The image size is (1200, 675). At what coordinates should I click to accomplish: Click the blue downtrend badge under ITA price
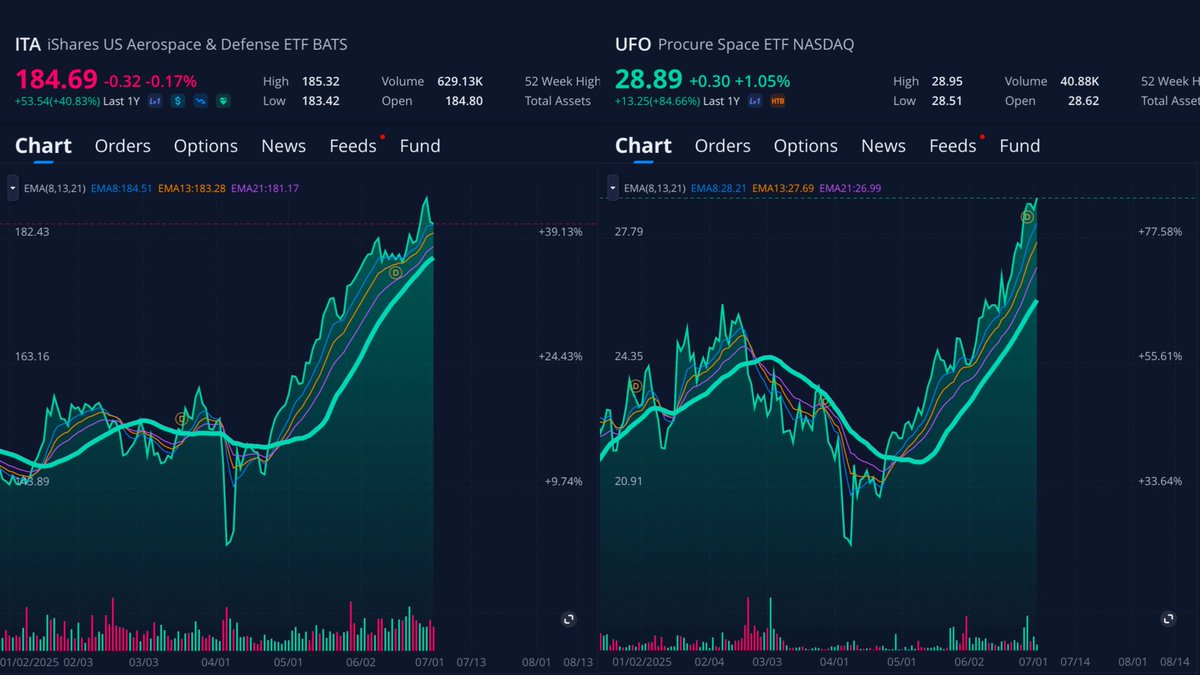[x=200, y=101]
